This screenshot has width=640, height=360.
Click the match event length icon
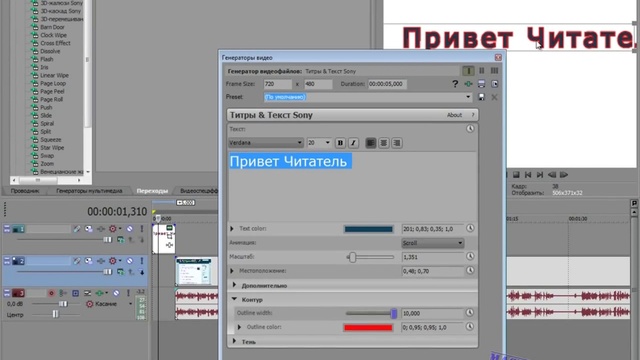click(x=495, y=84)
